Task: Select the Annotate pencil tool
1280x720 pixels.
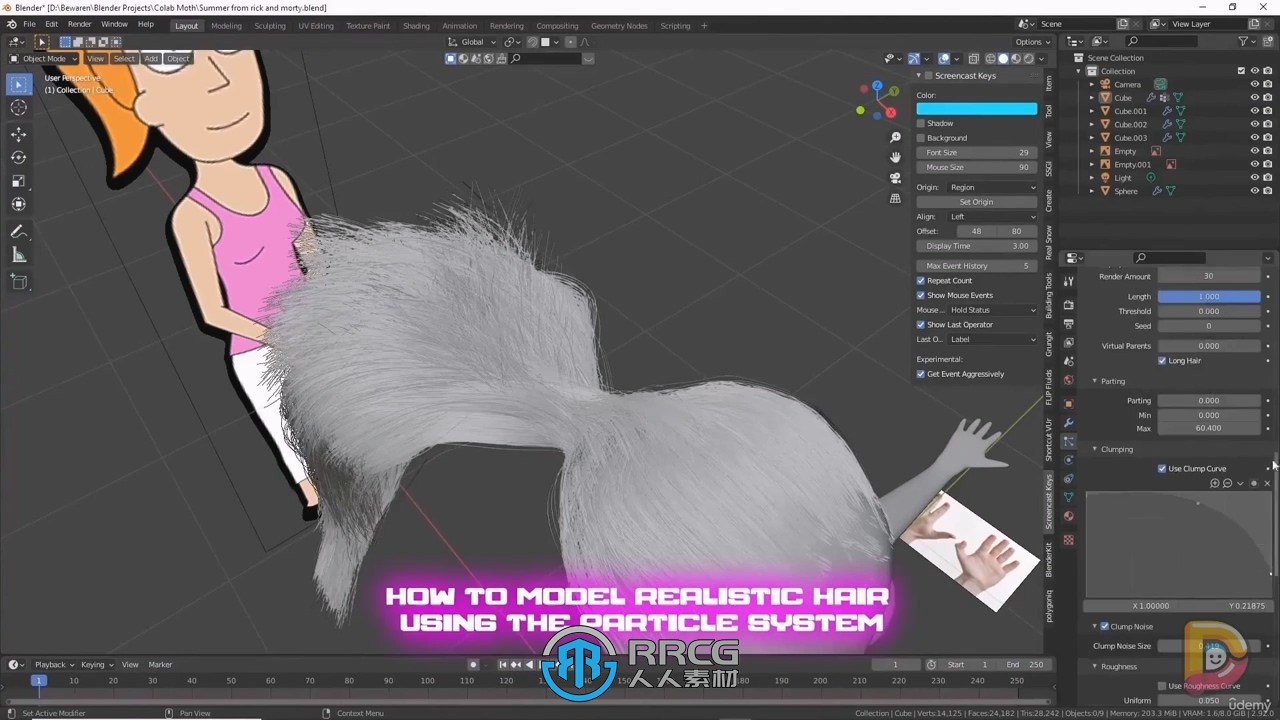Action: pyautogui.click(x=19, y=231)
